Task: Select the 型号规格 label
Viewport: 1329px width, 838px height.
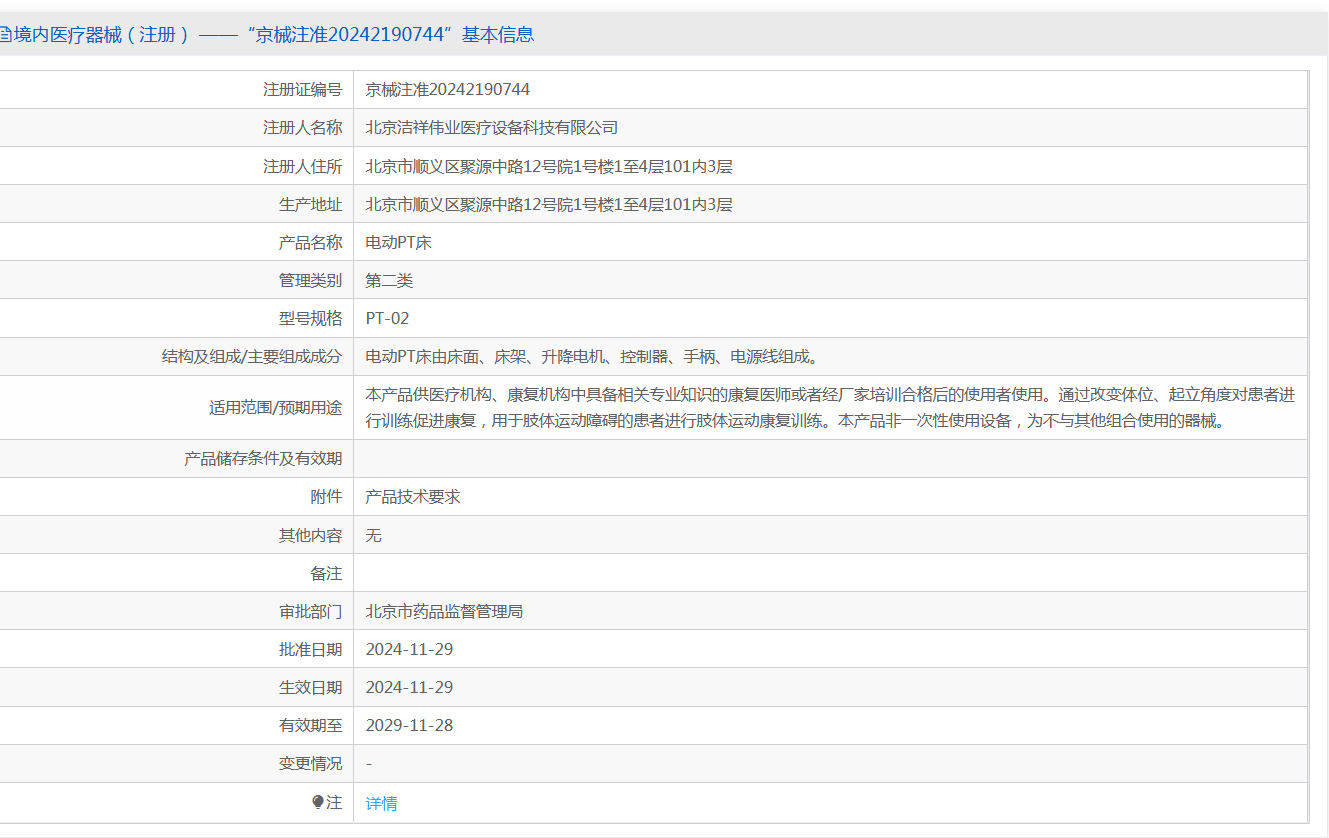Action: [310, 318]
